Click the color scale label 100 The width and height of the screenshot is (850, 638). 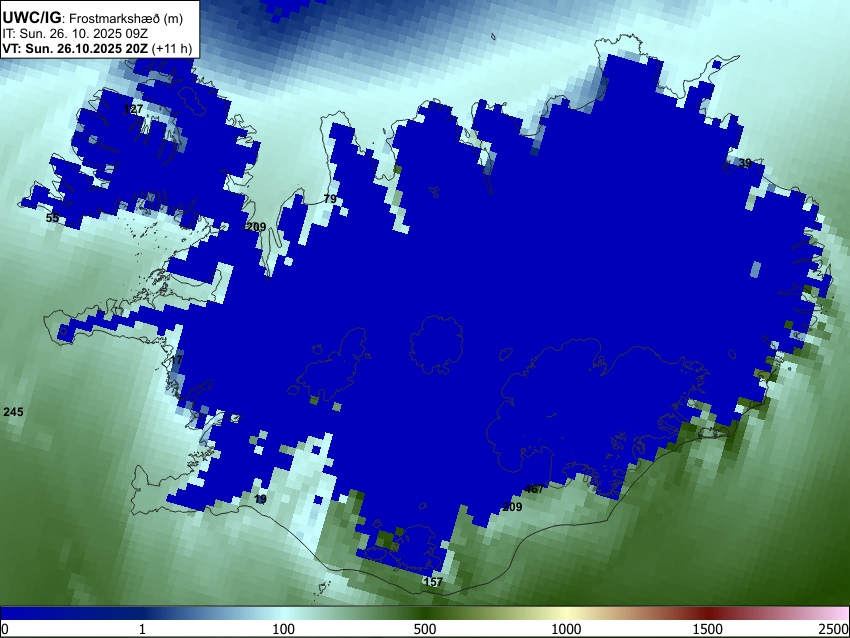tap(283, 629)
